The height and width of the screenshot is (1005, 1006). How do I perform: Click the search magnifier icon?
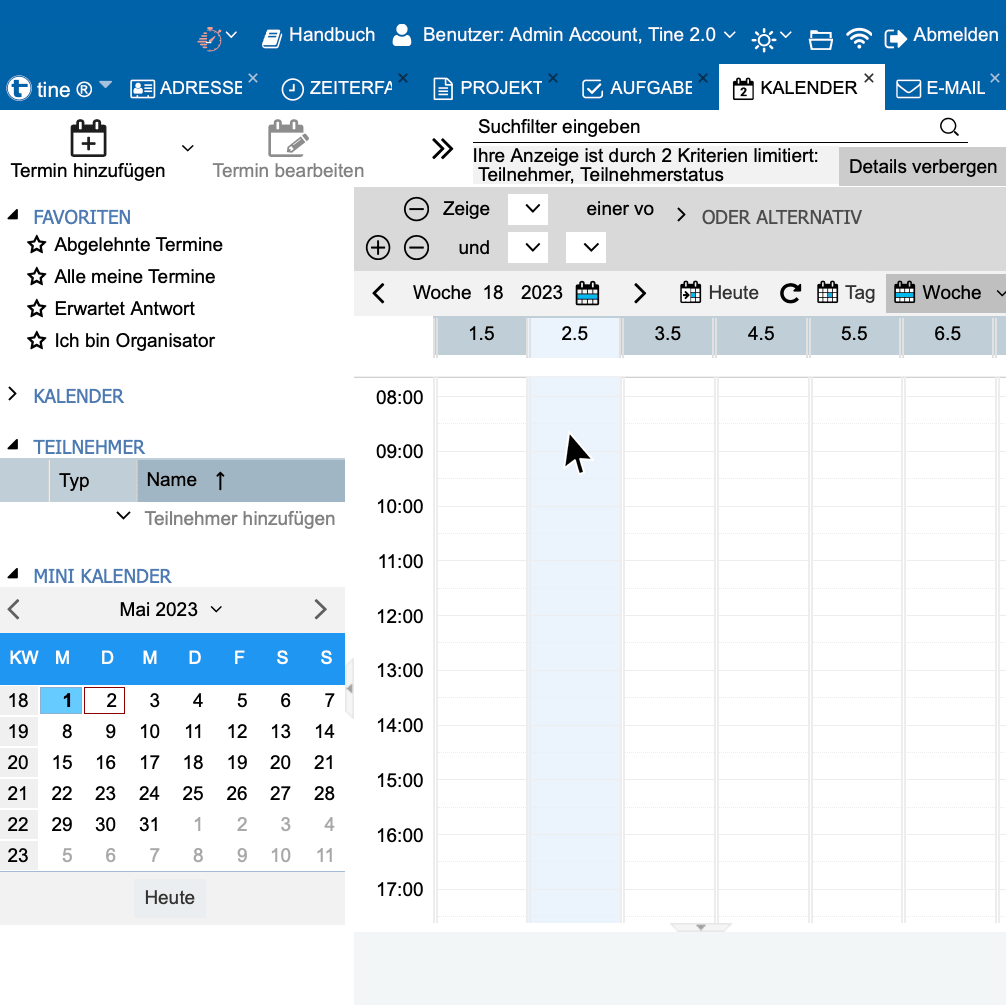[949, 126]
